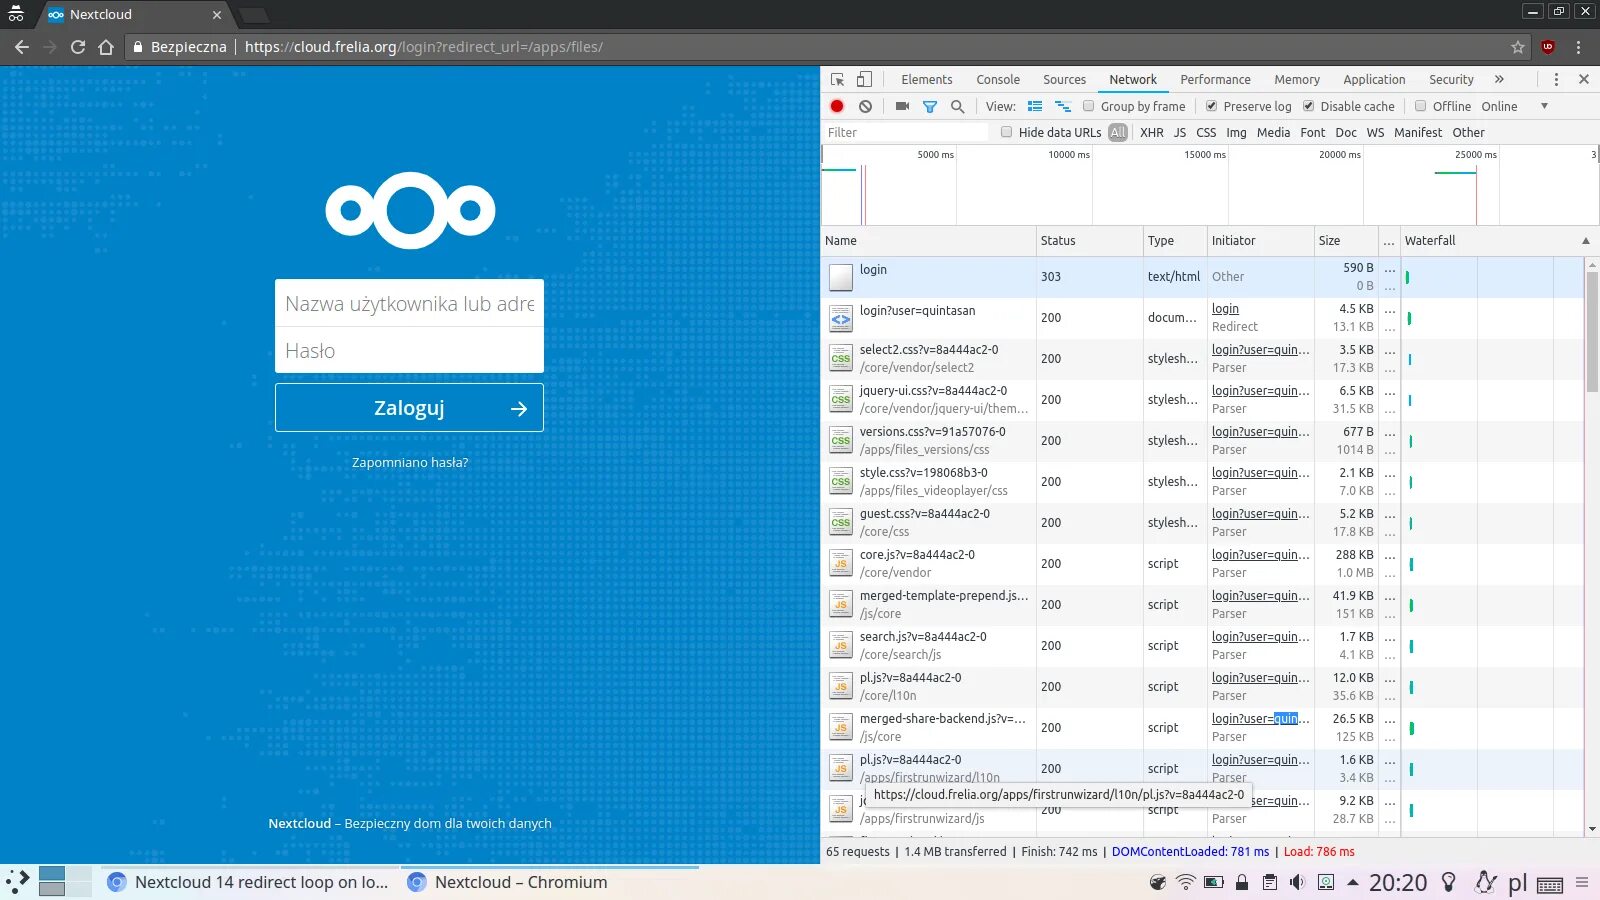1600x900 pixels.
Task: Enable the Group by frame checkbox
Action: 1089,106
